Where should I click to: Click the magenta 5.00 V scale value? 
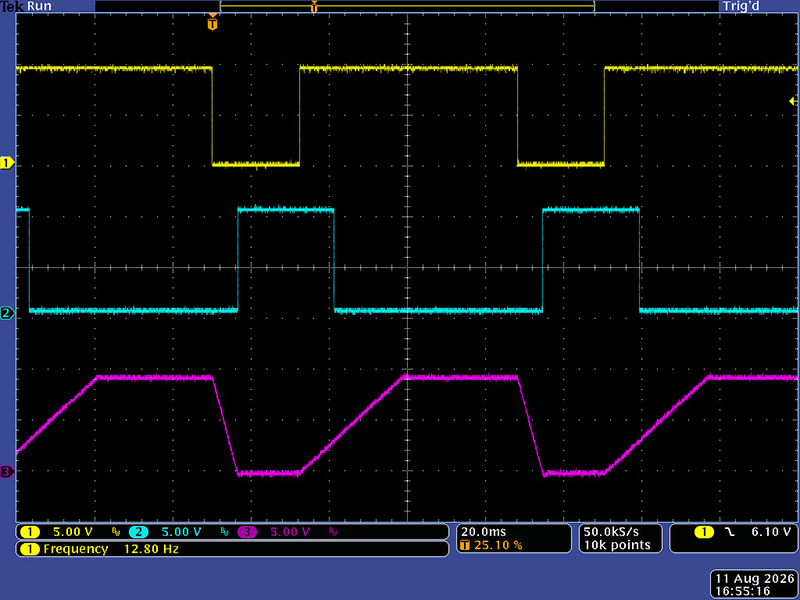pyautogui.click(x=290, y=532)
